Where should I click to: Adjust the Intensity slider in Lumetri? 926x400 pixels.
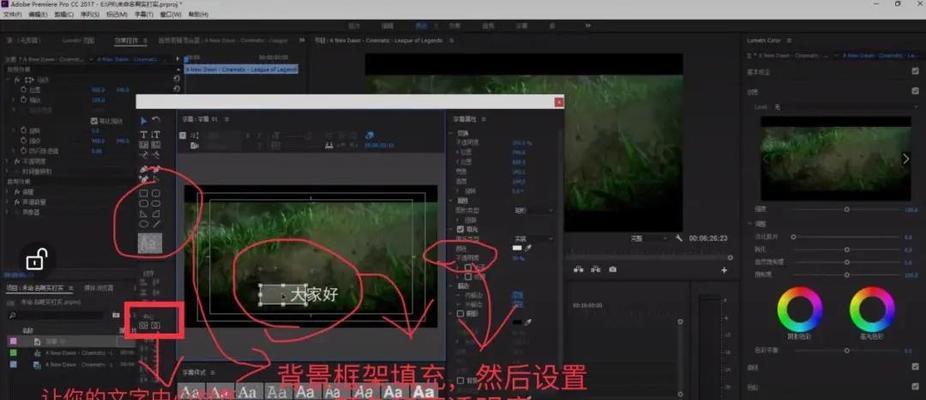[x=847, y=209]
